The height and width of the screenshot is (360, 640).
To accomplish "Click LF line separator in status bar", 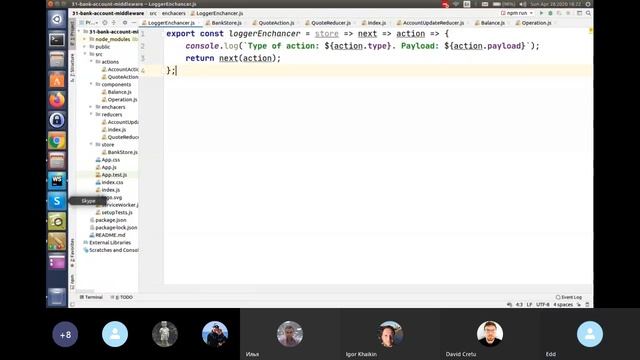I will (x=529, y=304).
